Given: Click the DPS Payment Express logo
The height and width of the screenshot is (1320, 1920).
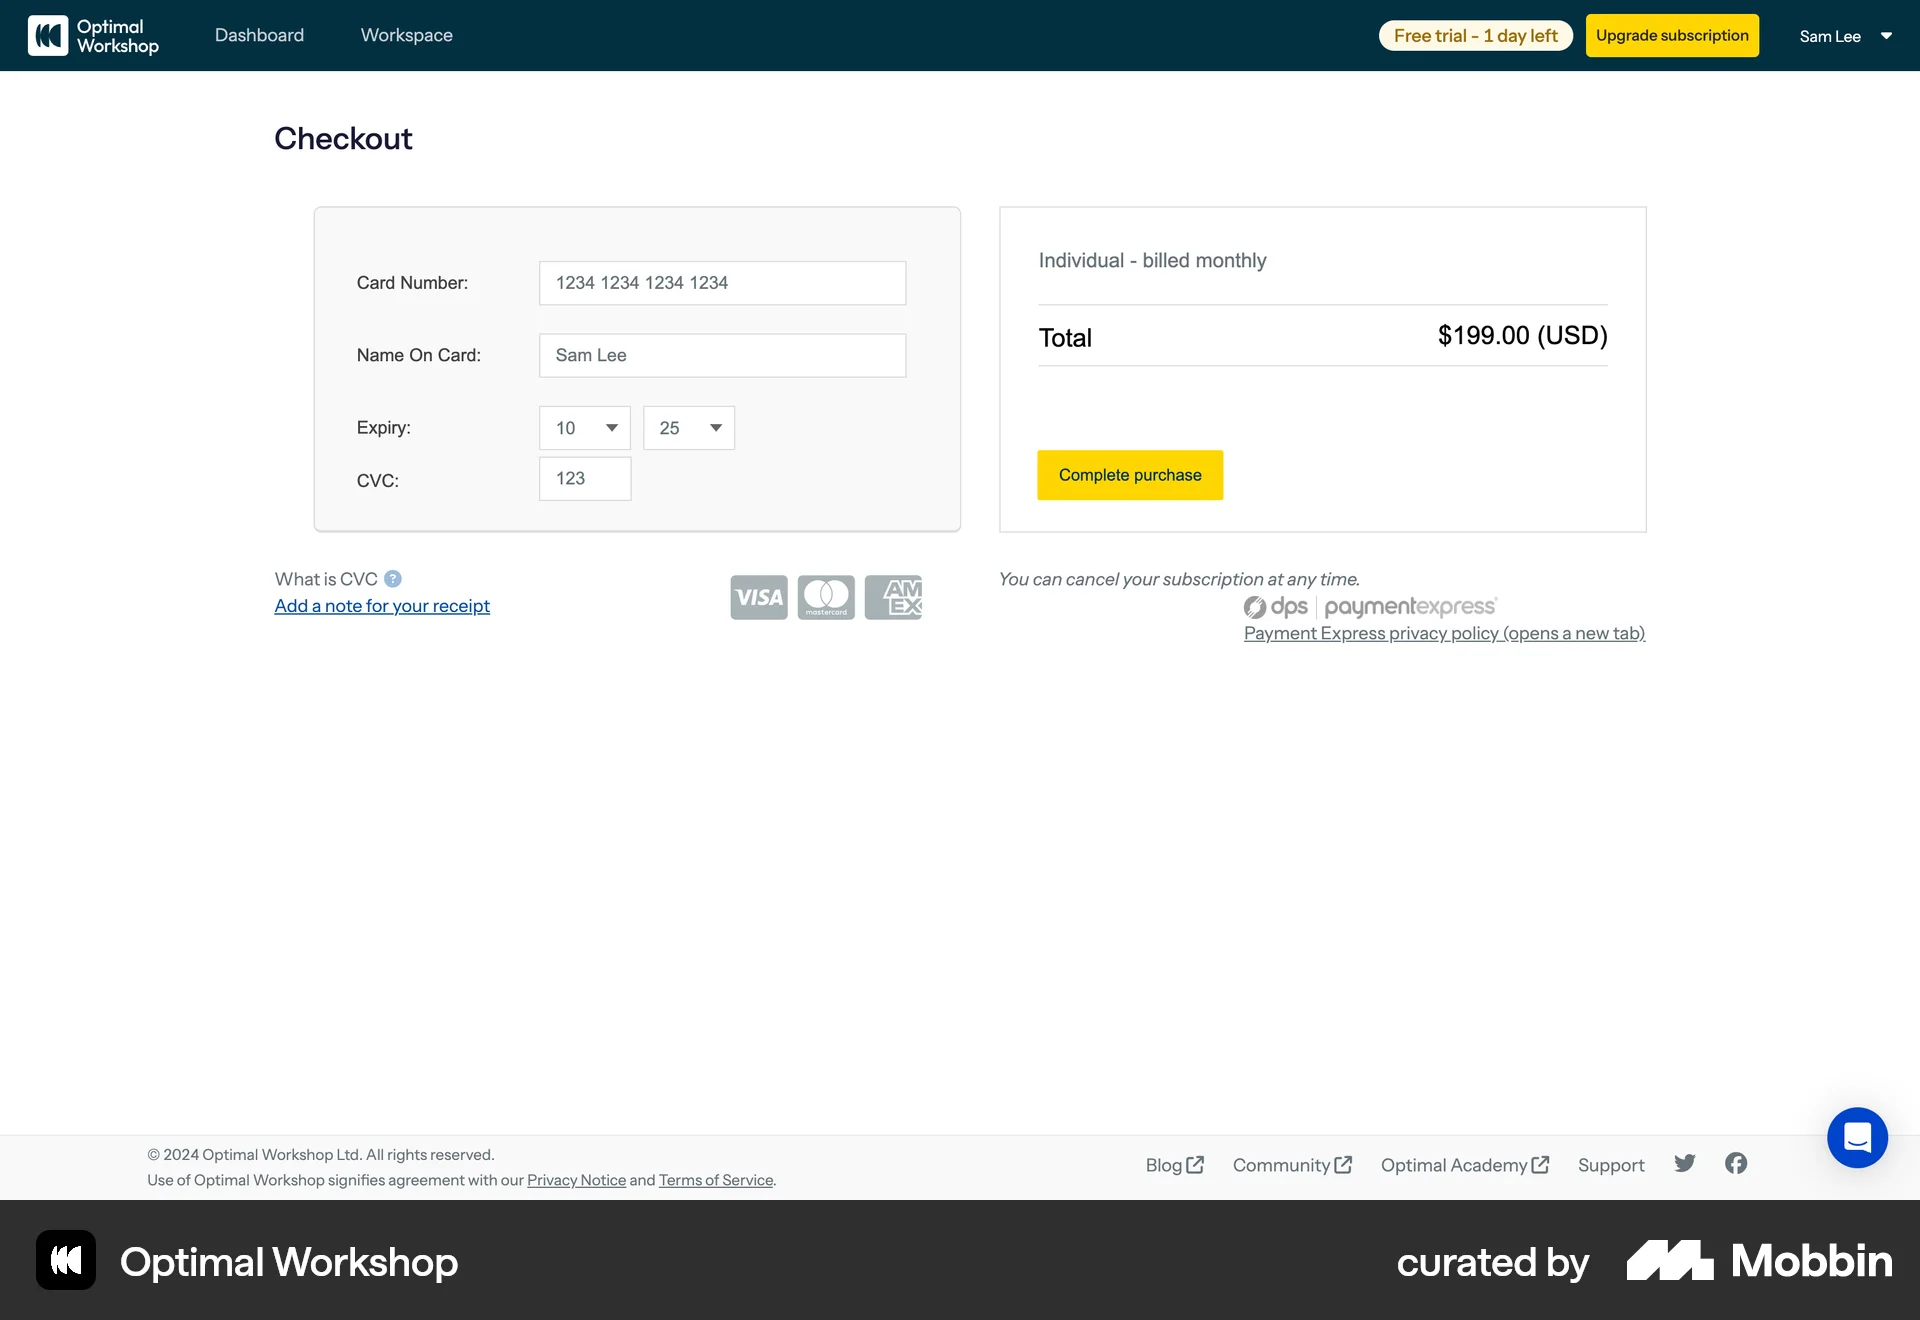Looking at the screenshot, I should tap(1369, 606).
